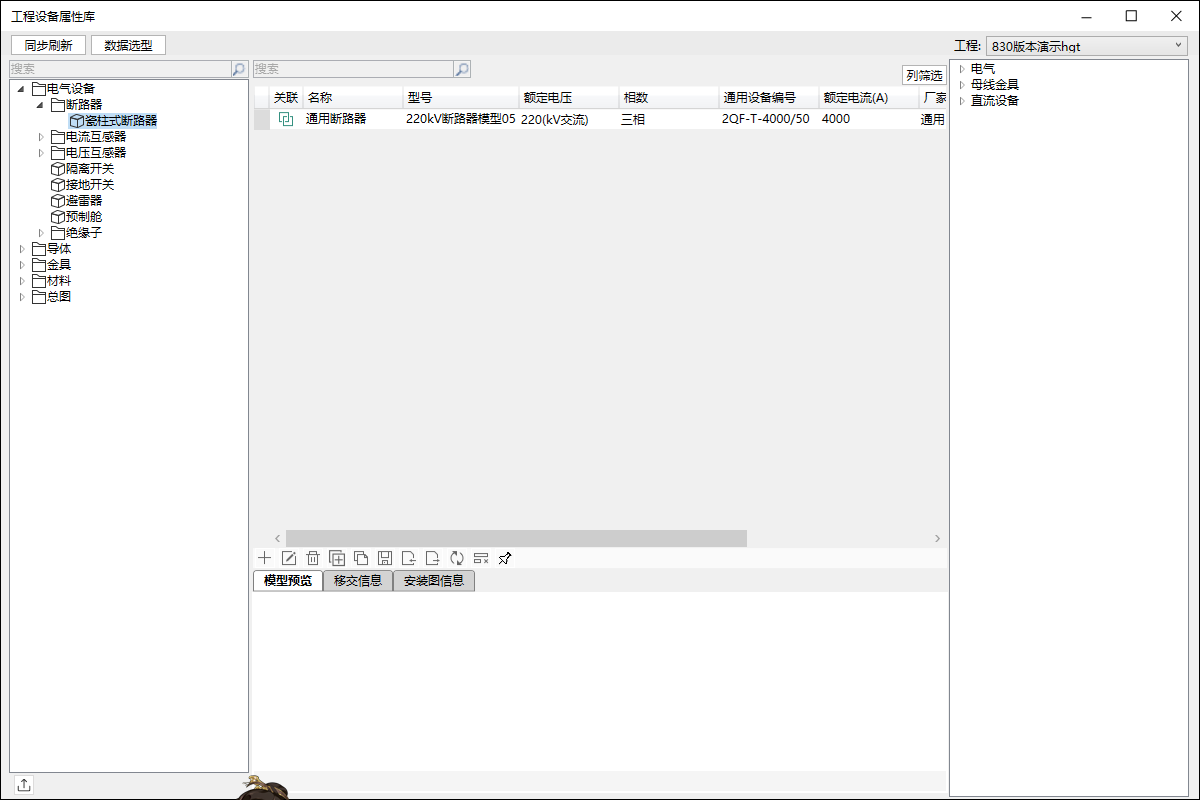
Task: Open the 工程 project dropdown
Action: click(1086, 46)
